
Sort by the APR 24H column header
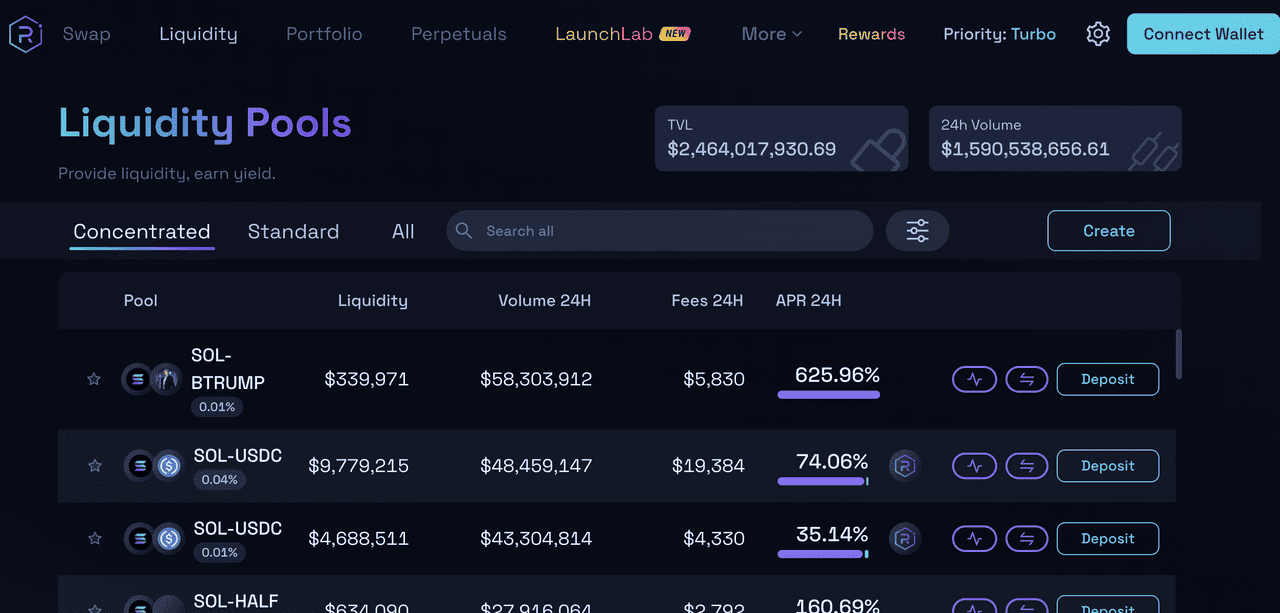pos(809,300)
